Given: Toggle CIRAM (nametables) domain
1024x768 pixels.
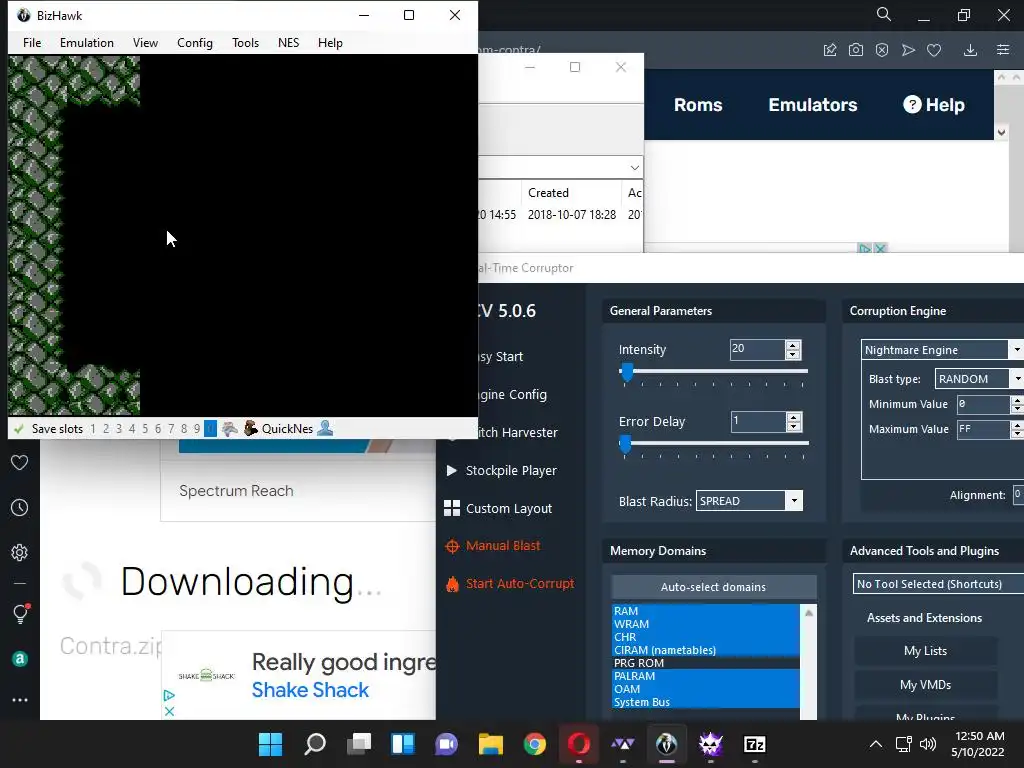Looking at the screenshot, I should (705, 650).
